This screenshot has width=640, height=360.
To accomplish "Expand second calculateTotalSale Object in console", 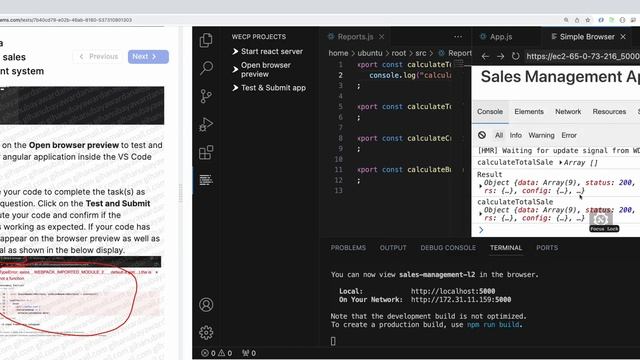I will point(480,214).
